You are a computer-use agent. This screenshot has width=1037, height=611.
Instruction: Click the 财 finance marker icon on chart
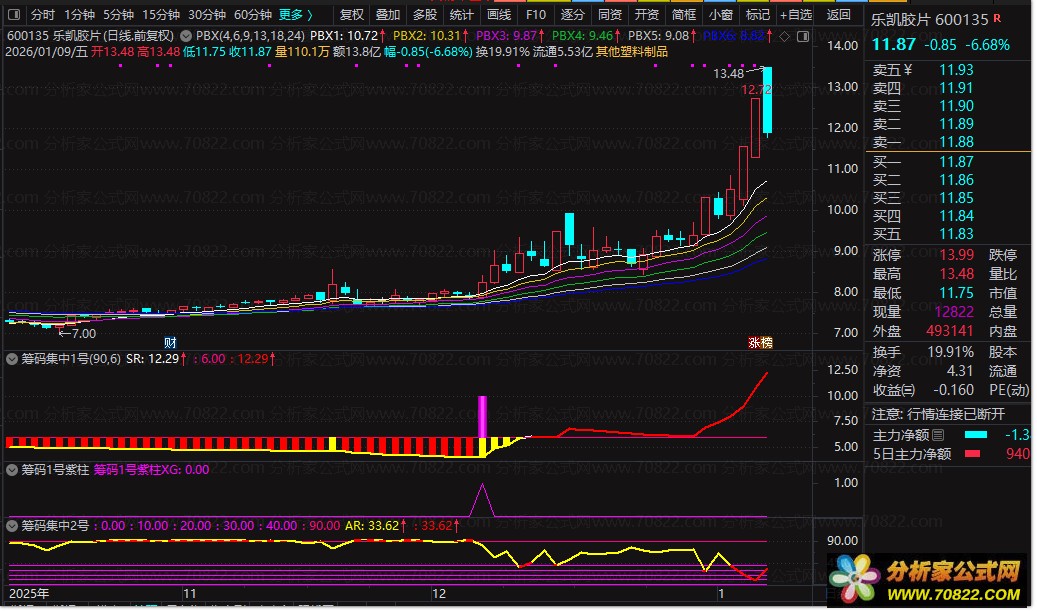pos(170,342)
